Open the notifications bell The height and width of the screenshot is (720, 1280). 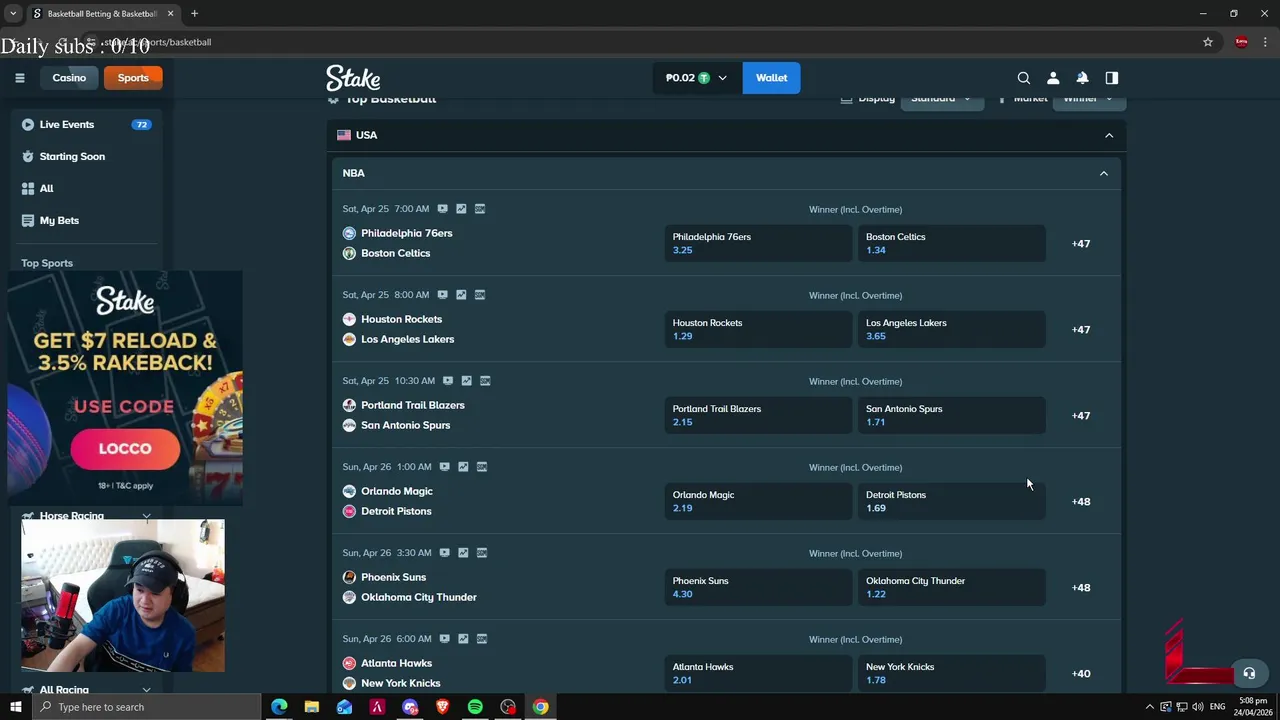click(x=1082, y=78)
